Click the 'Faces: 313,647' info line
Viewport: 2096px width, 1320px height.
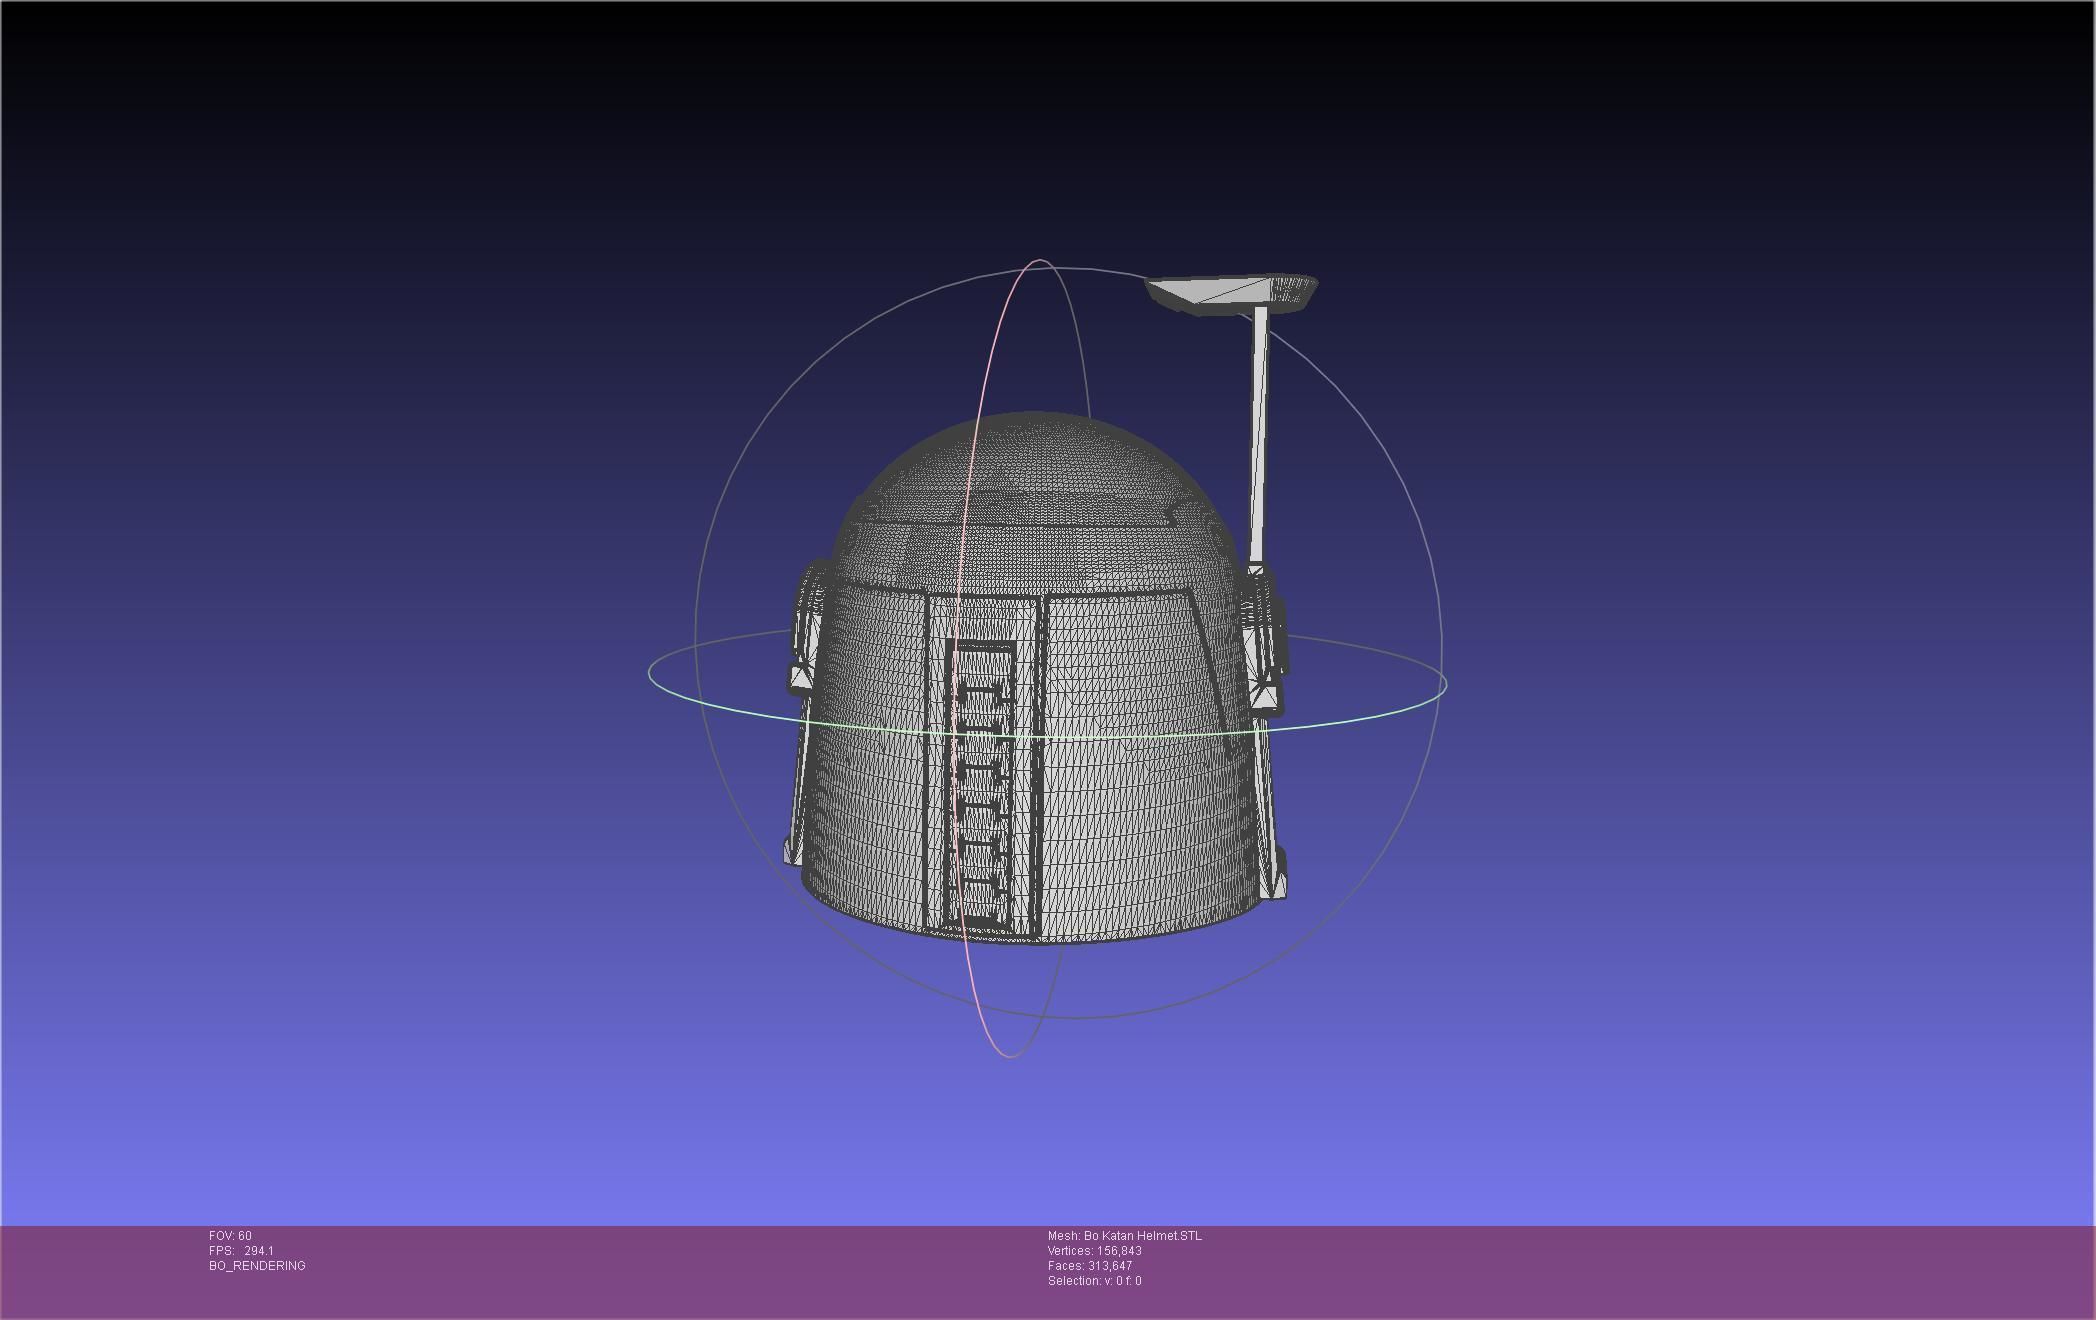(x=1090, y=1266)
